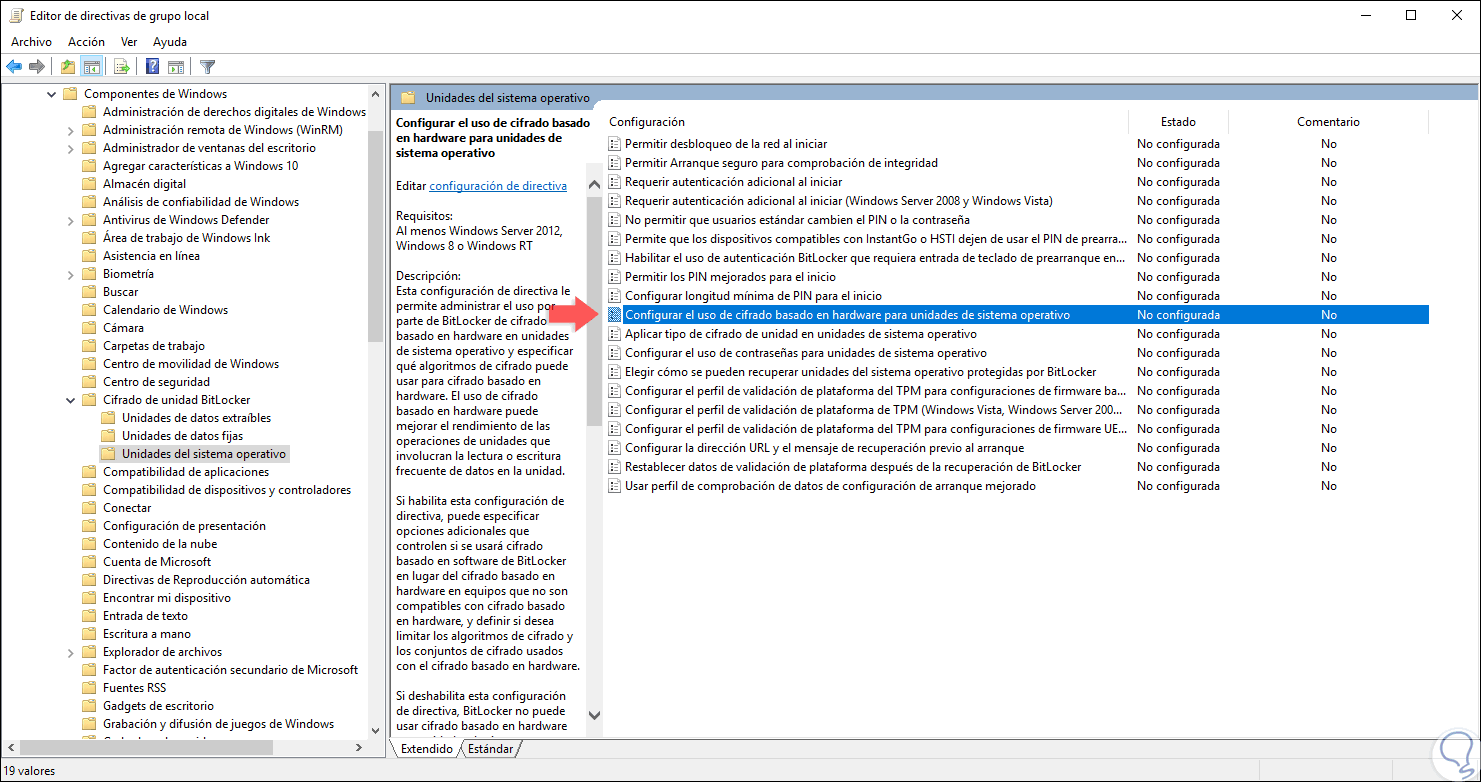This screenshot has width=1481, height=782.
Task: Open filter options funnel icon
Action: 207,67
